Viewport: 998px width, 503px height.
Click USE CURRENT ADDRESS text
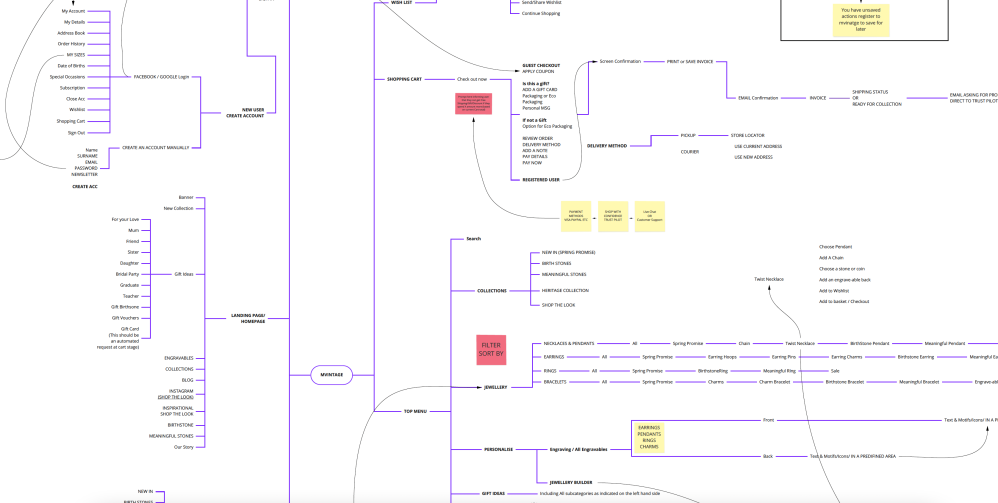[x=758, y=146]
